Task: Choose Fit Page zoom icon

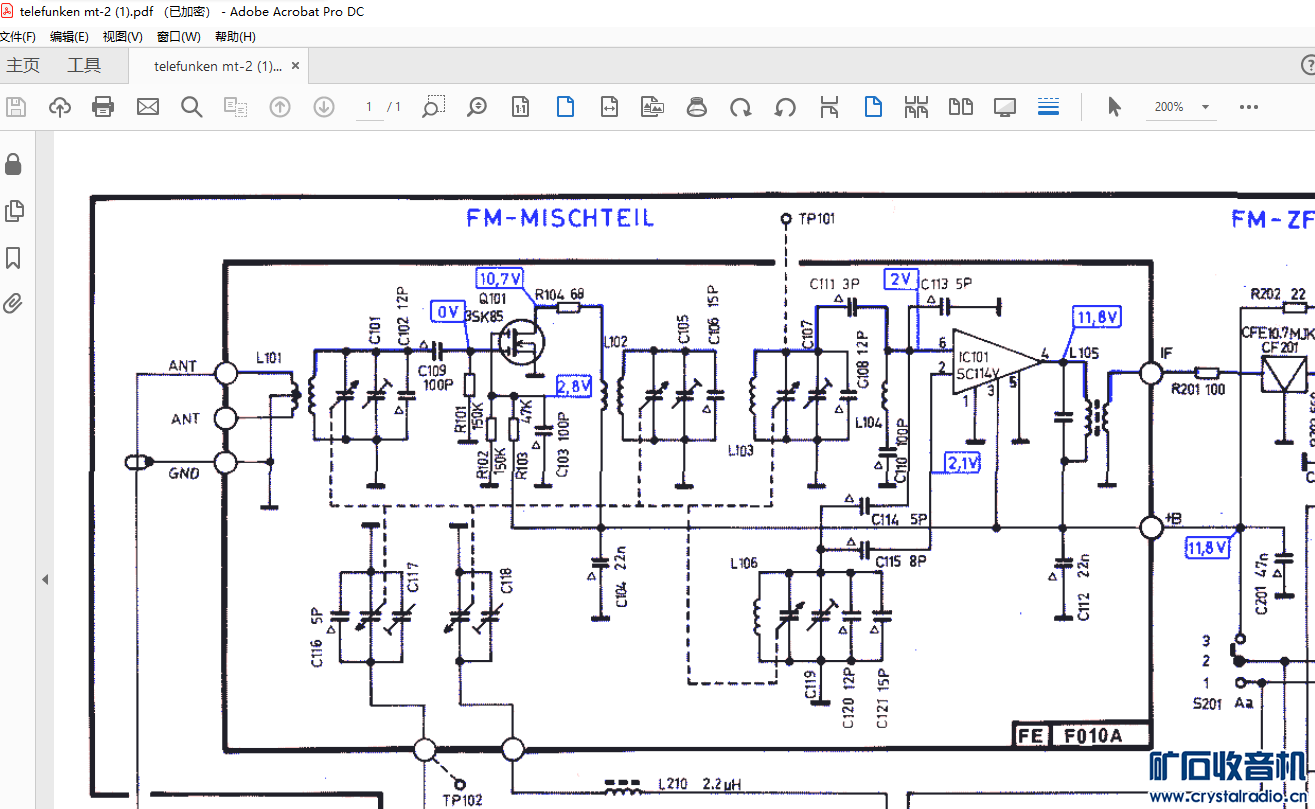Action: (565, 107)
